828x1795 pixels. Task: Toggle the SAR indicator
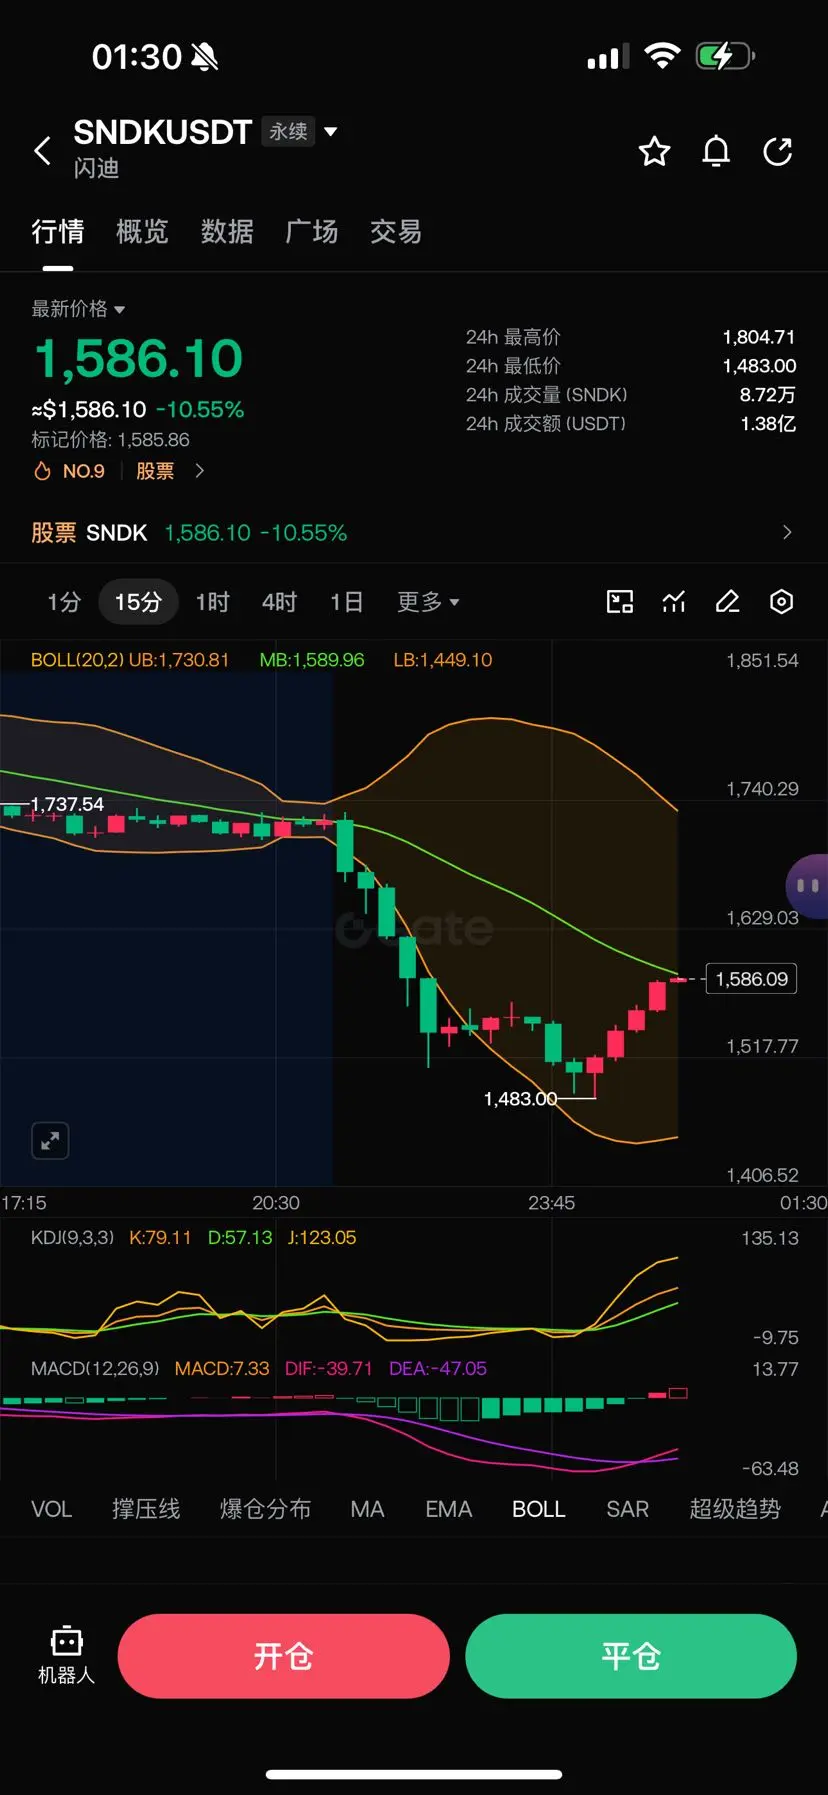tap(627, 1509)
